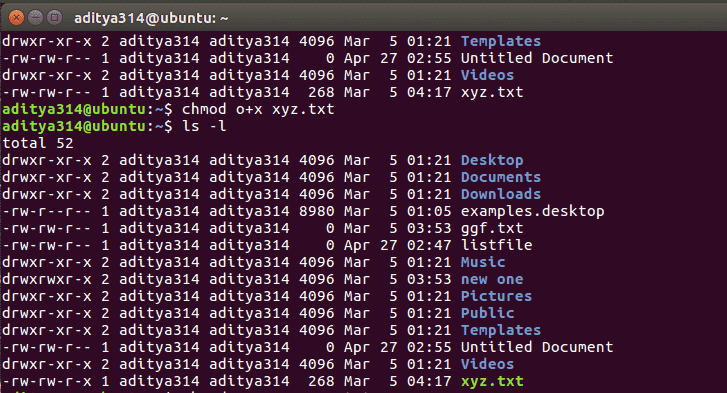
Task: Select ggf.txt file name
Action: [x=492, y=228]
